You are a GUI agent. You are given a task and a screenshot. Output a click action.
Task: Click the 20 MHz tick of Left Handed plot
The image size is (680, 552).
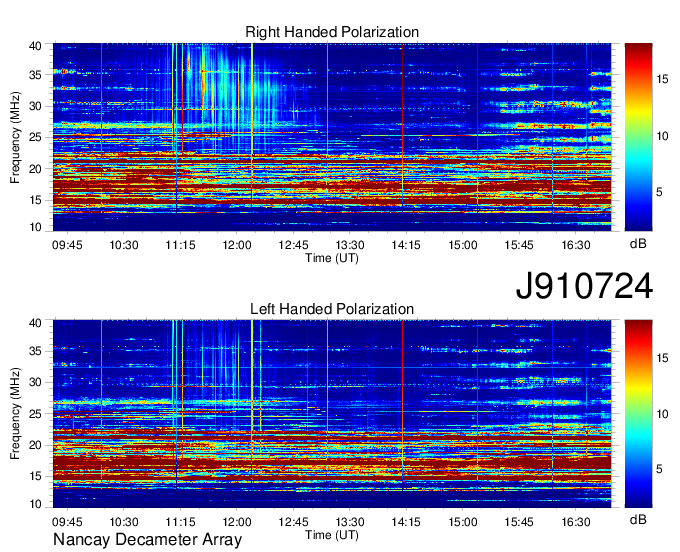(36, 445)
